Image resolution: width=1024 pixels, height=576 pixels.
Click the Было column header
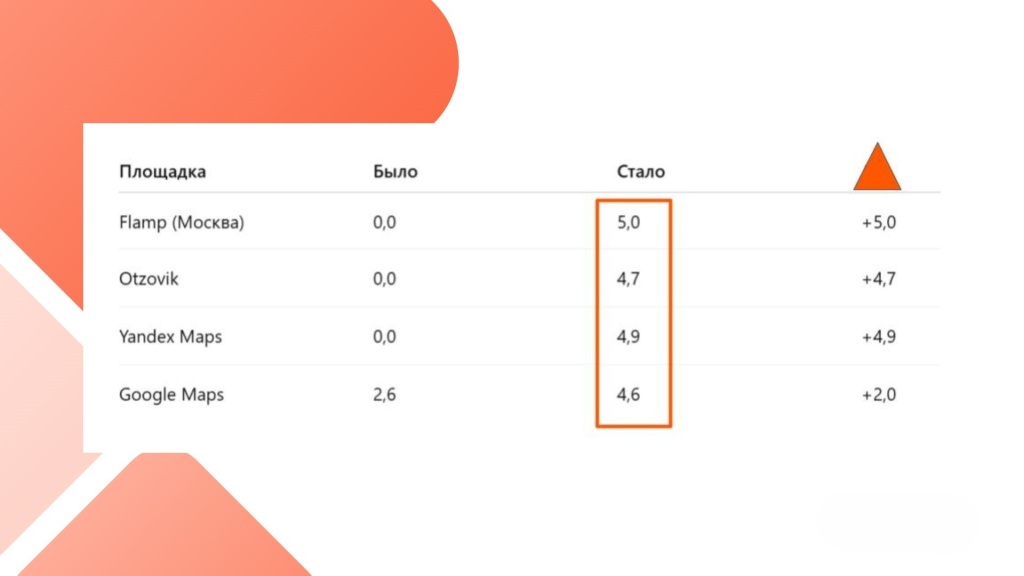coord(395,171)
